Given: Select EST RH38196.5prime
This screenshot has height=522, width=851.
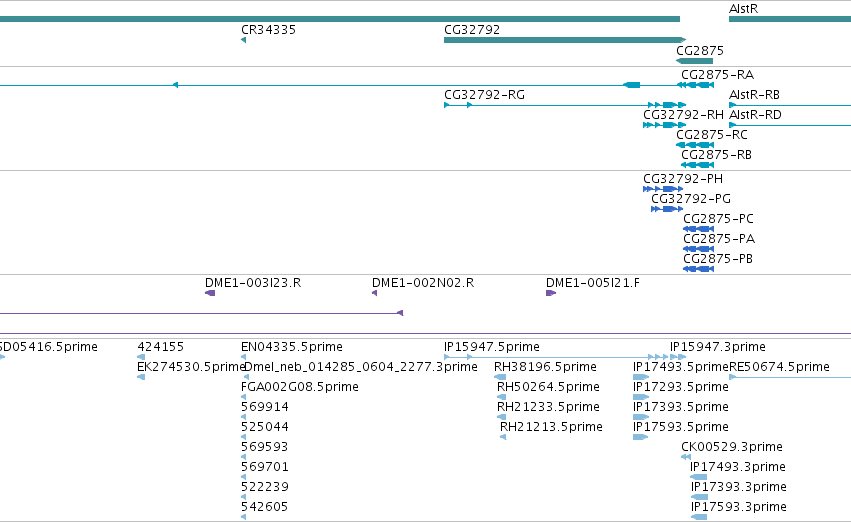Looking at the screenshot, I should coord(545,367).
